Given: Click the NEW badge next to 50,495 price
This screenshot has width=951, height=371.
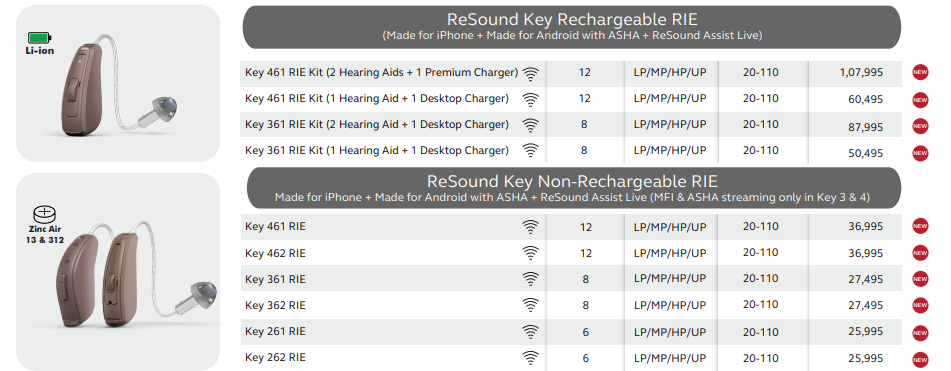Looking at the screenshot, I should click(x=920, y=153).
